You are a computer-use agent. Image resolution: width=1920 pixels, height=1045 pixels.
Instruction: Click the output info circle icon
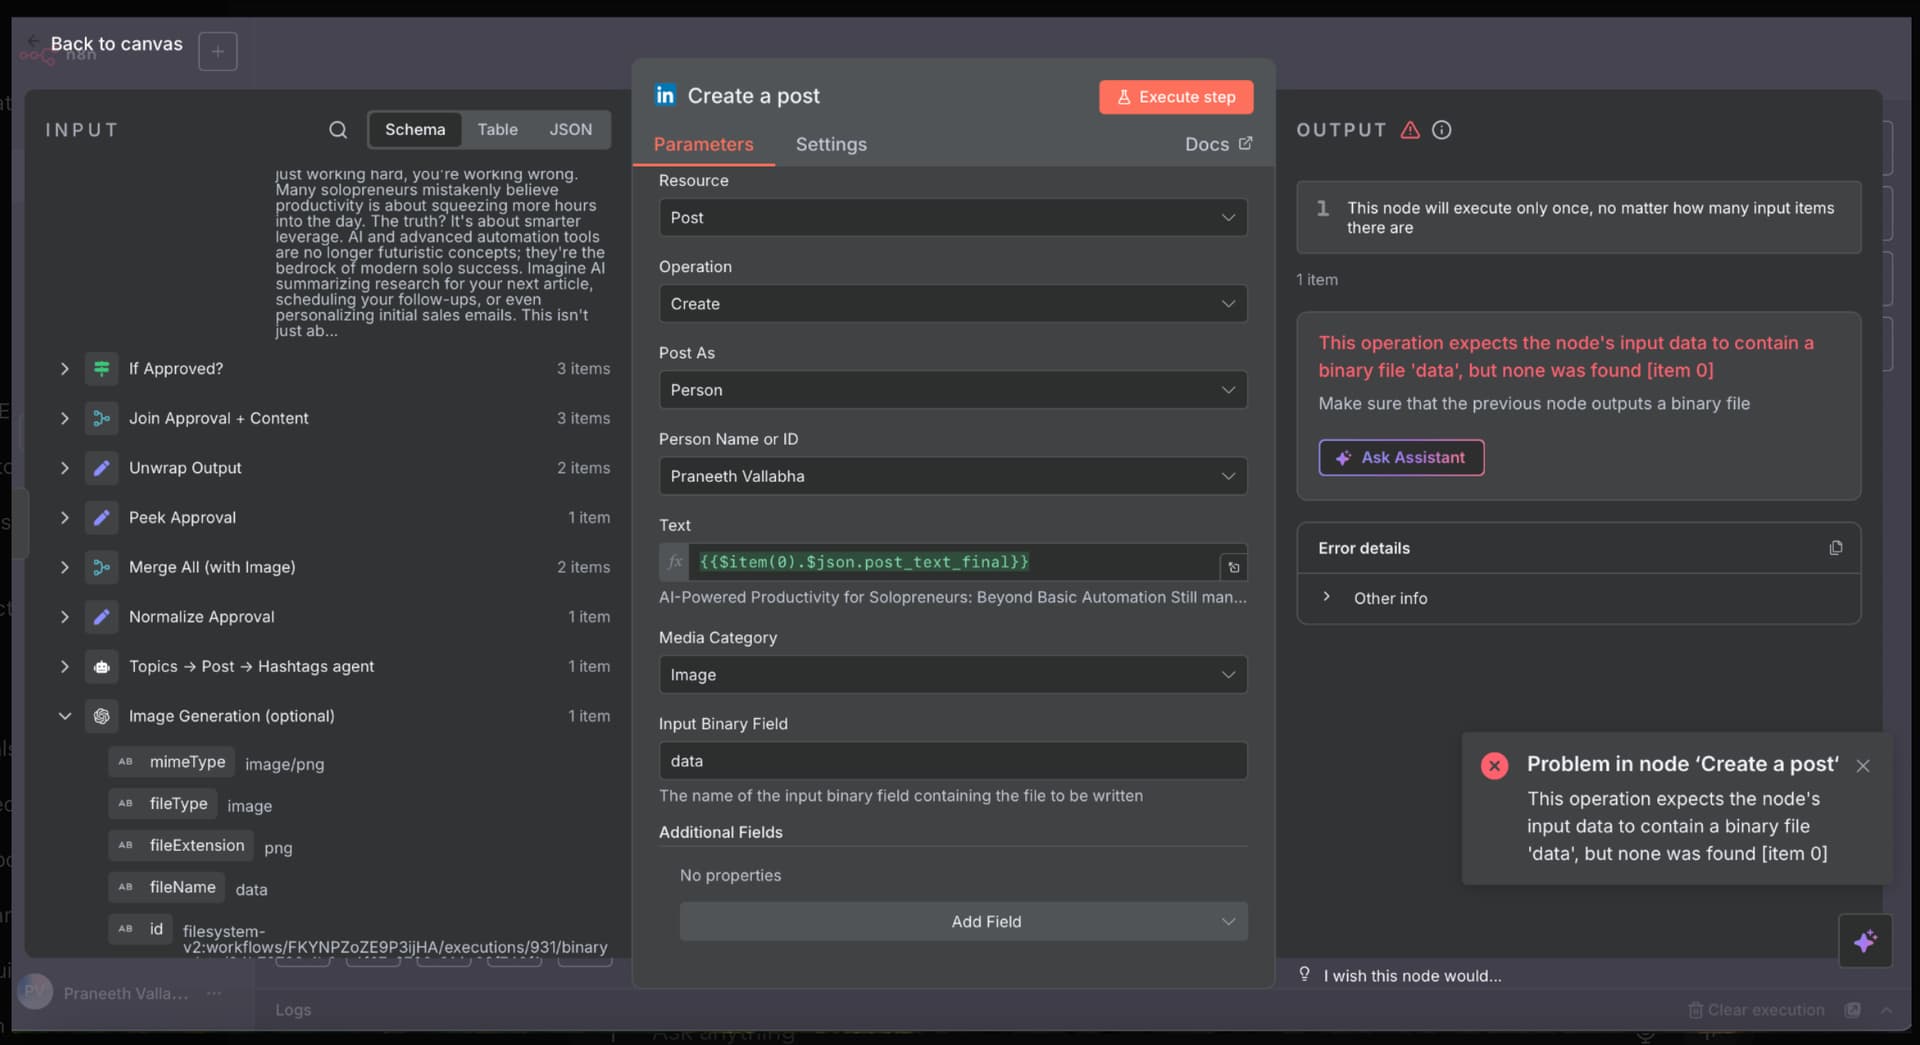pyautogui.click(x=1441, y=130)
